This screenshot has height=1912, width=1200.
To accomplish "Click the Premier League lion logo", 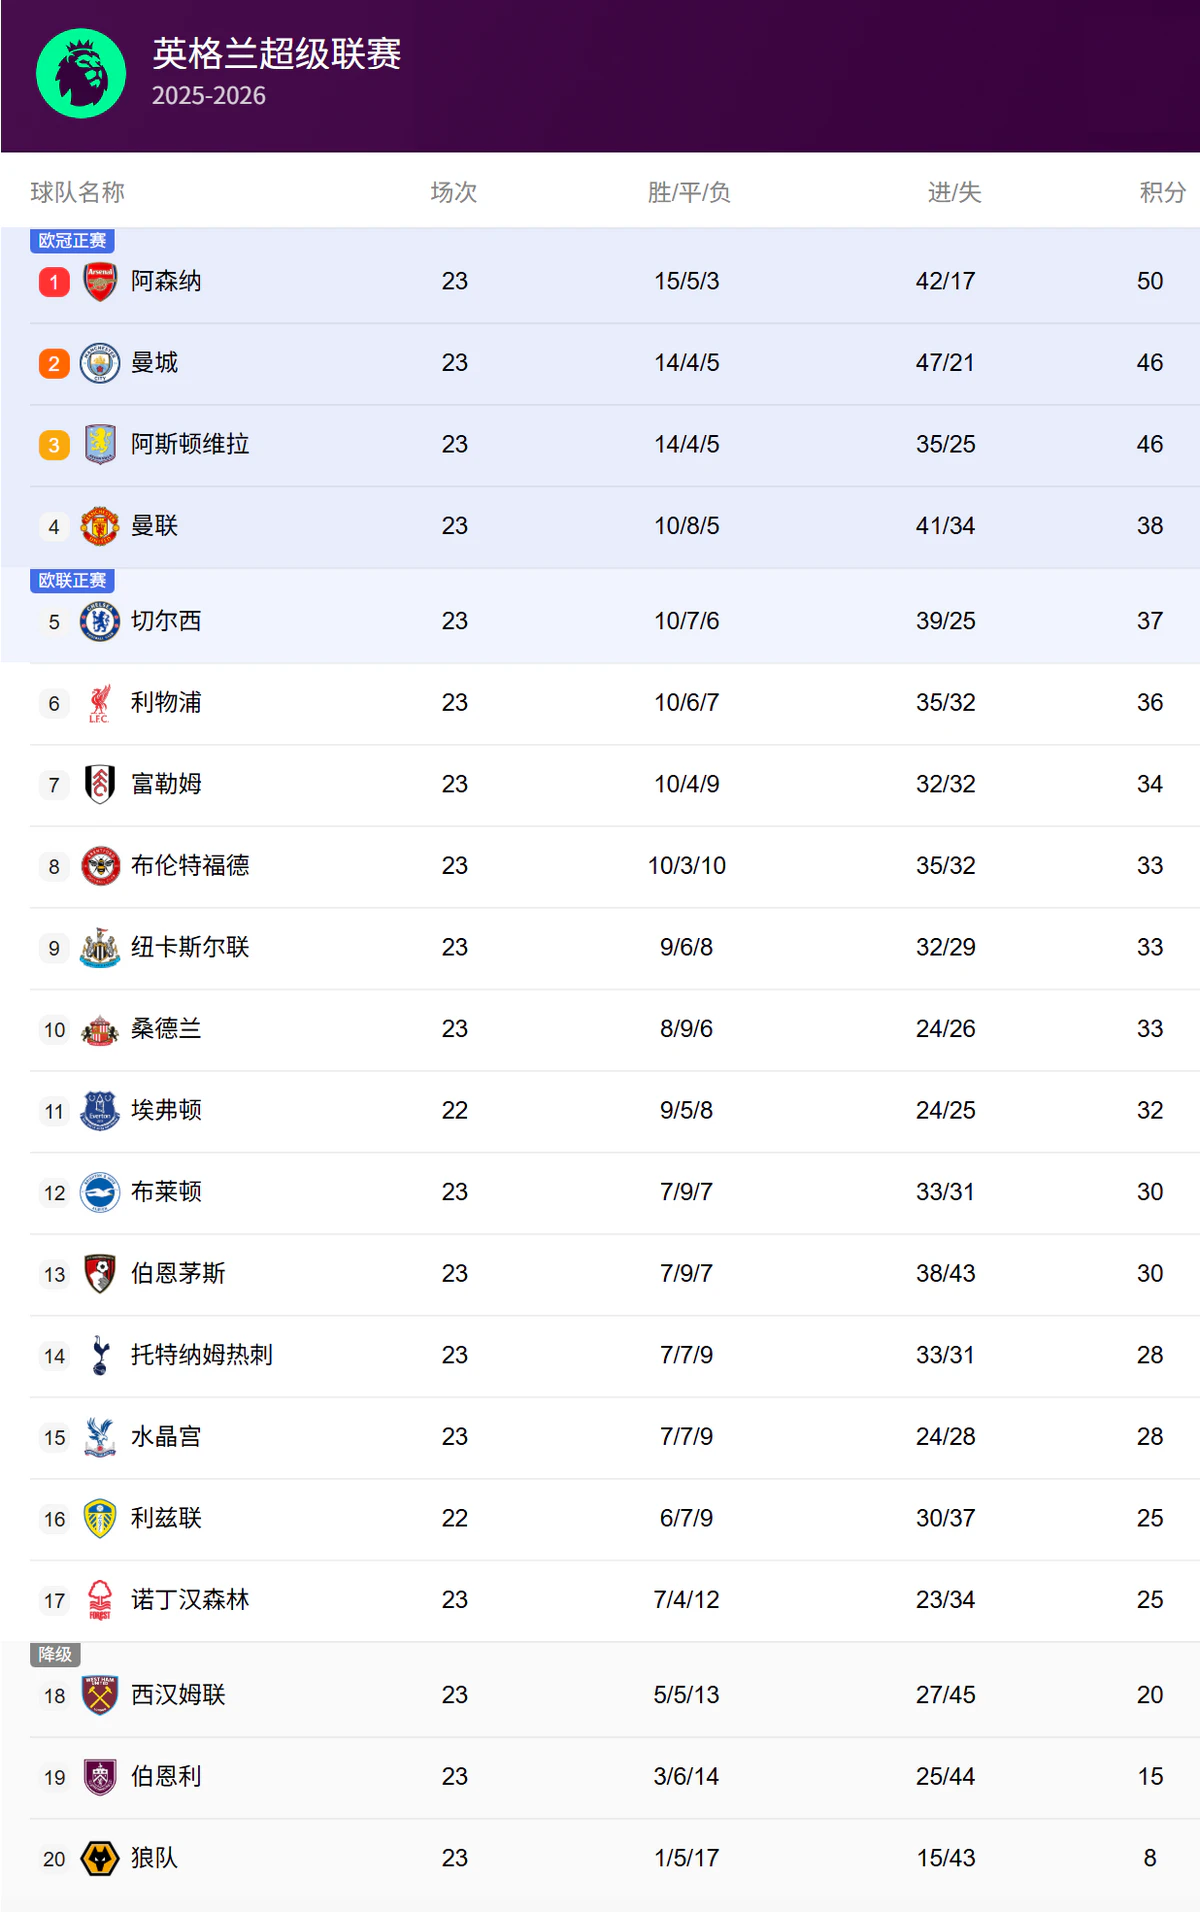I will pos(81,73).
